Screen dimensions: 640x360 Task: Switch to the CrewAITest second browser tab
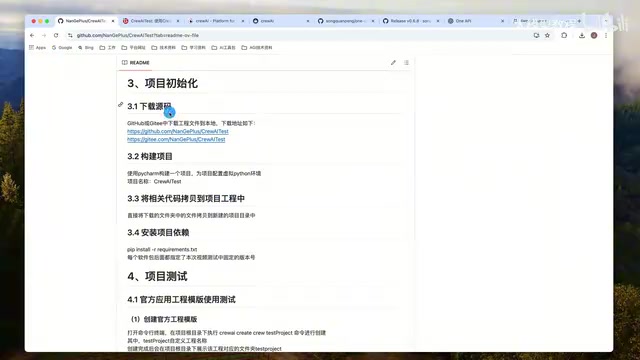pos(150,21)
